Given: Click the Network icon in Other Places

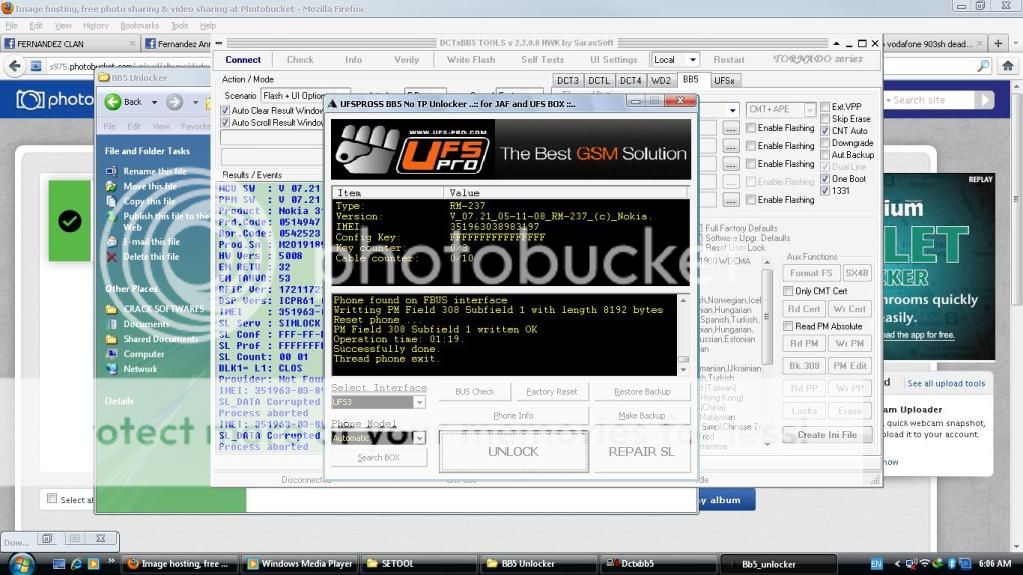Looking at the screenshot, I should click(x=112, y=369).
